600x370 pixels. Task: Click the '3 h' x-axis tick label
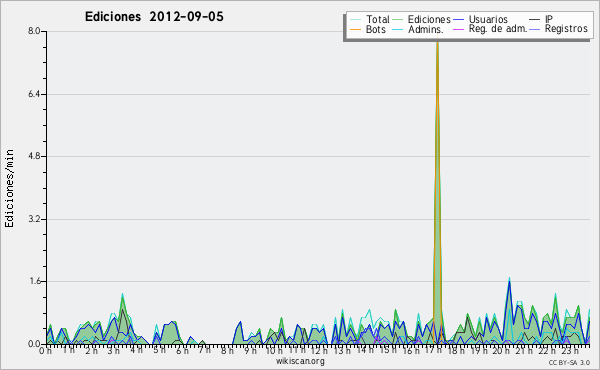pyautogui.click(x=114, y=351)
